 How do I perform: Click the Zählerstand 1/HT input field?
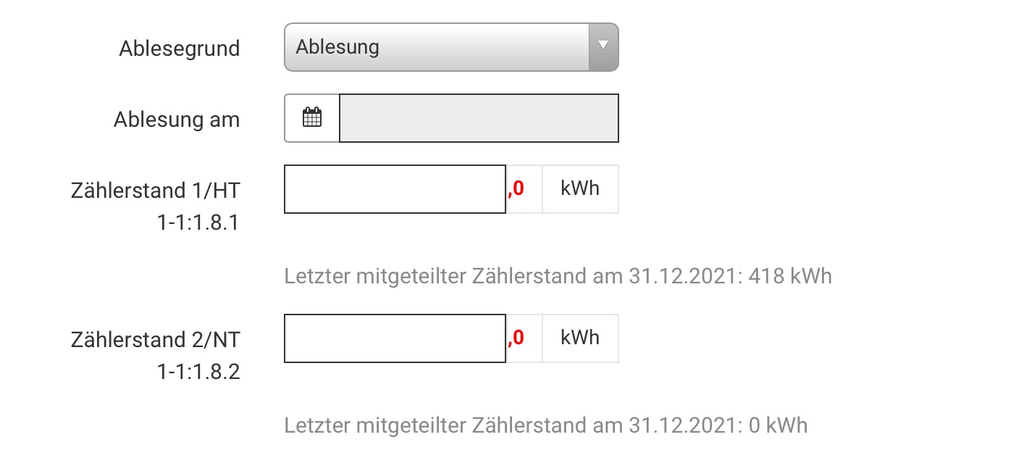click(394, 189)
